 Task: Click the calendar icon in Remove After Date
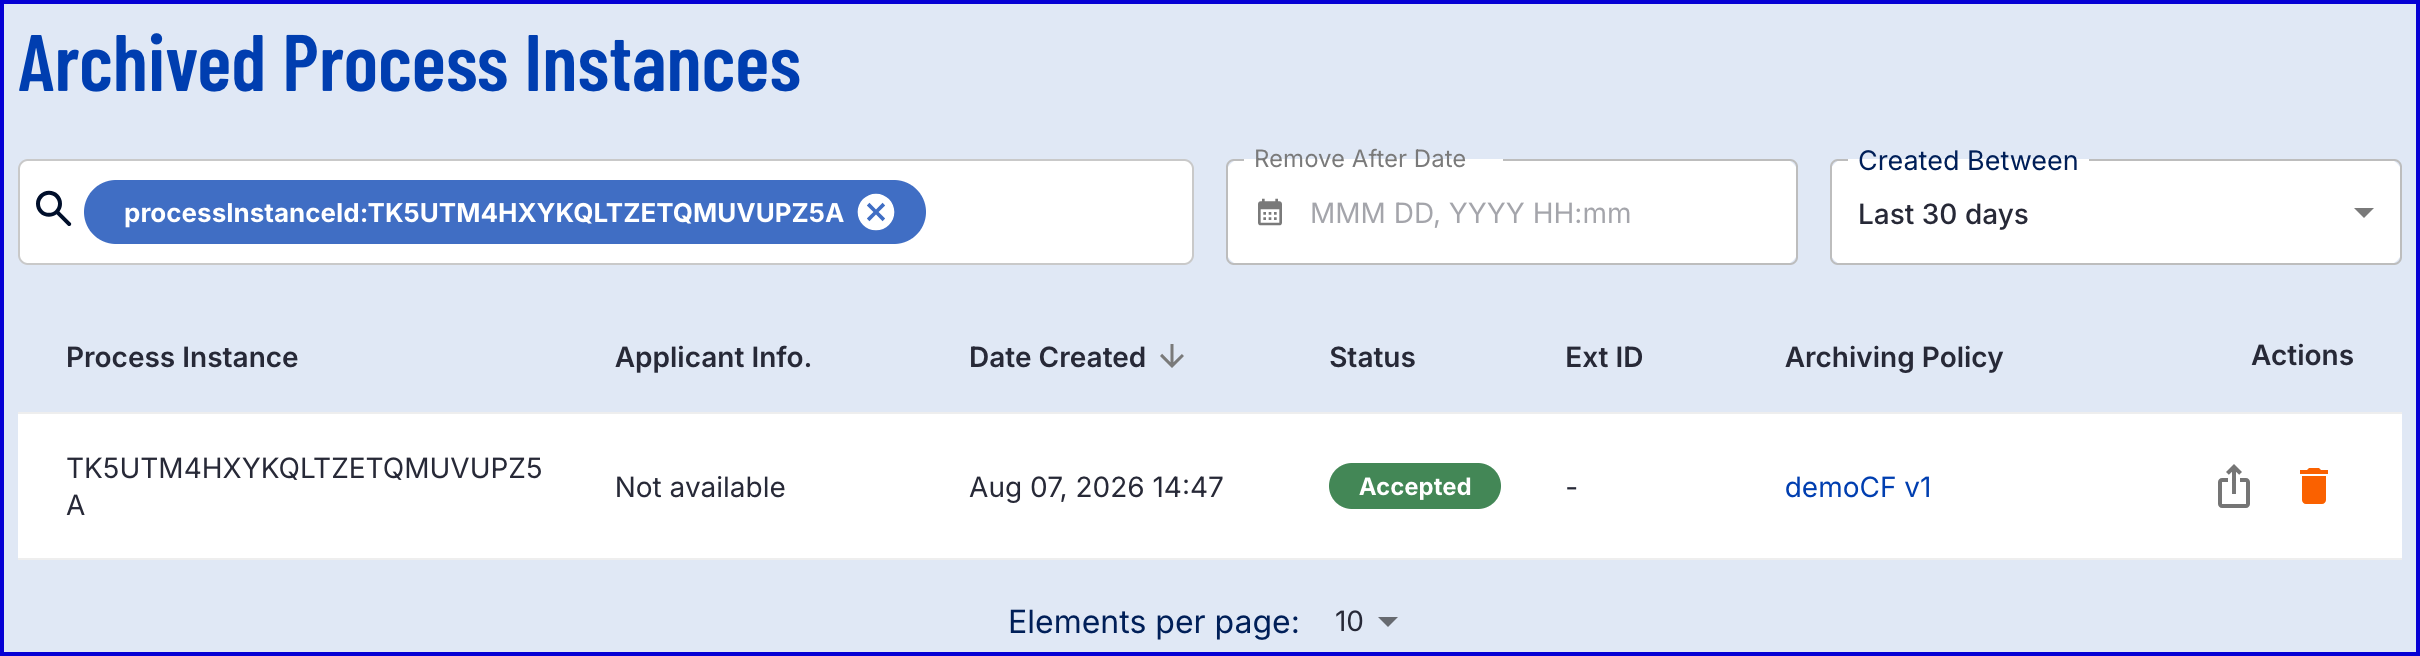tap(1270, 213)
